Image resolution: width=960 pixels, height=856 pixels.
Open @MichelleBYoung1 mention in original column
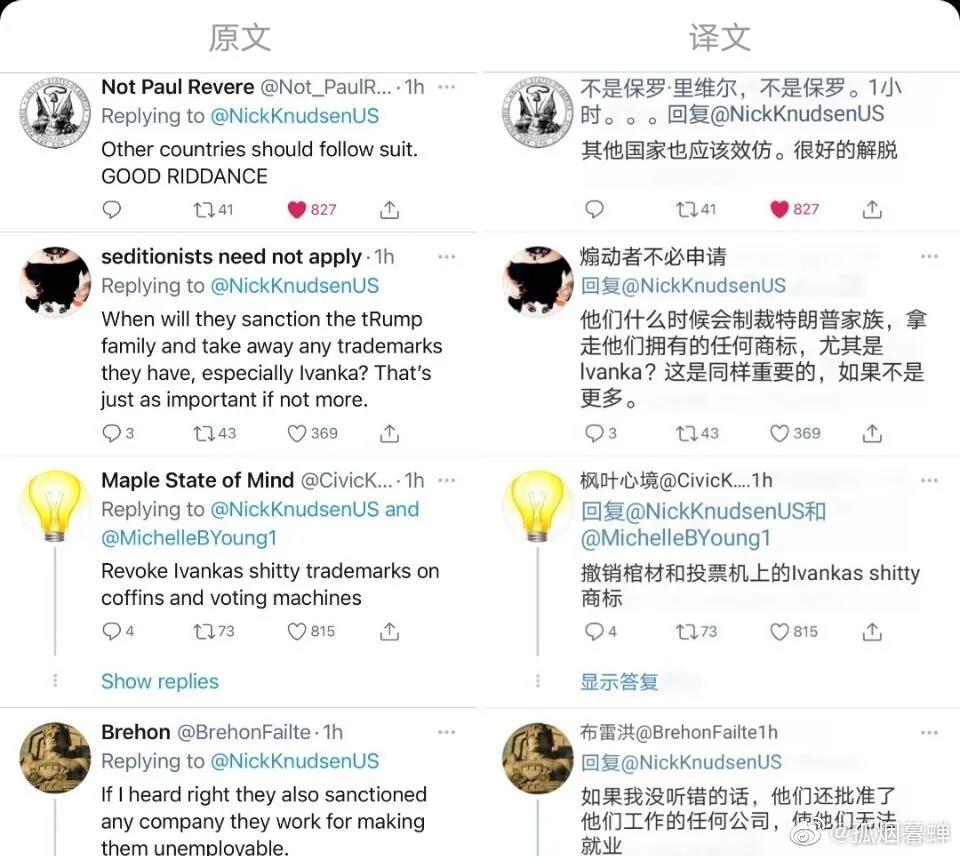(x=189, y=538)
